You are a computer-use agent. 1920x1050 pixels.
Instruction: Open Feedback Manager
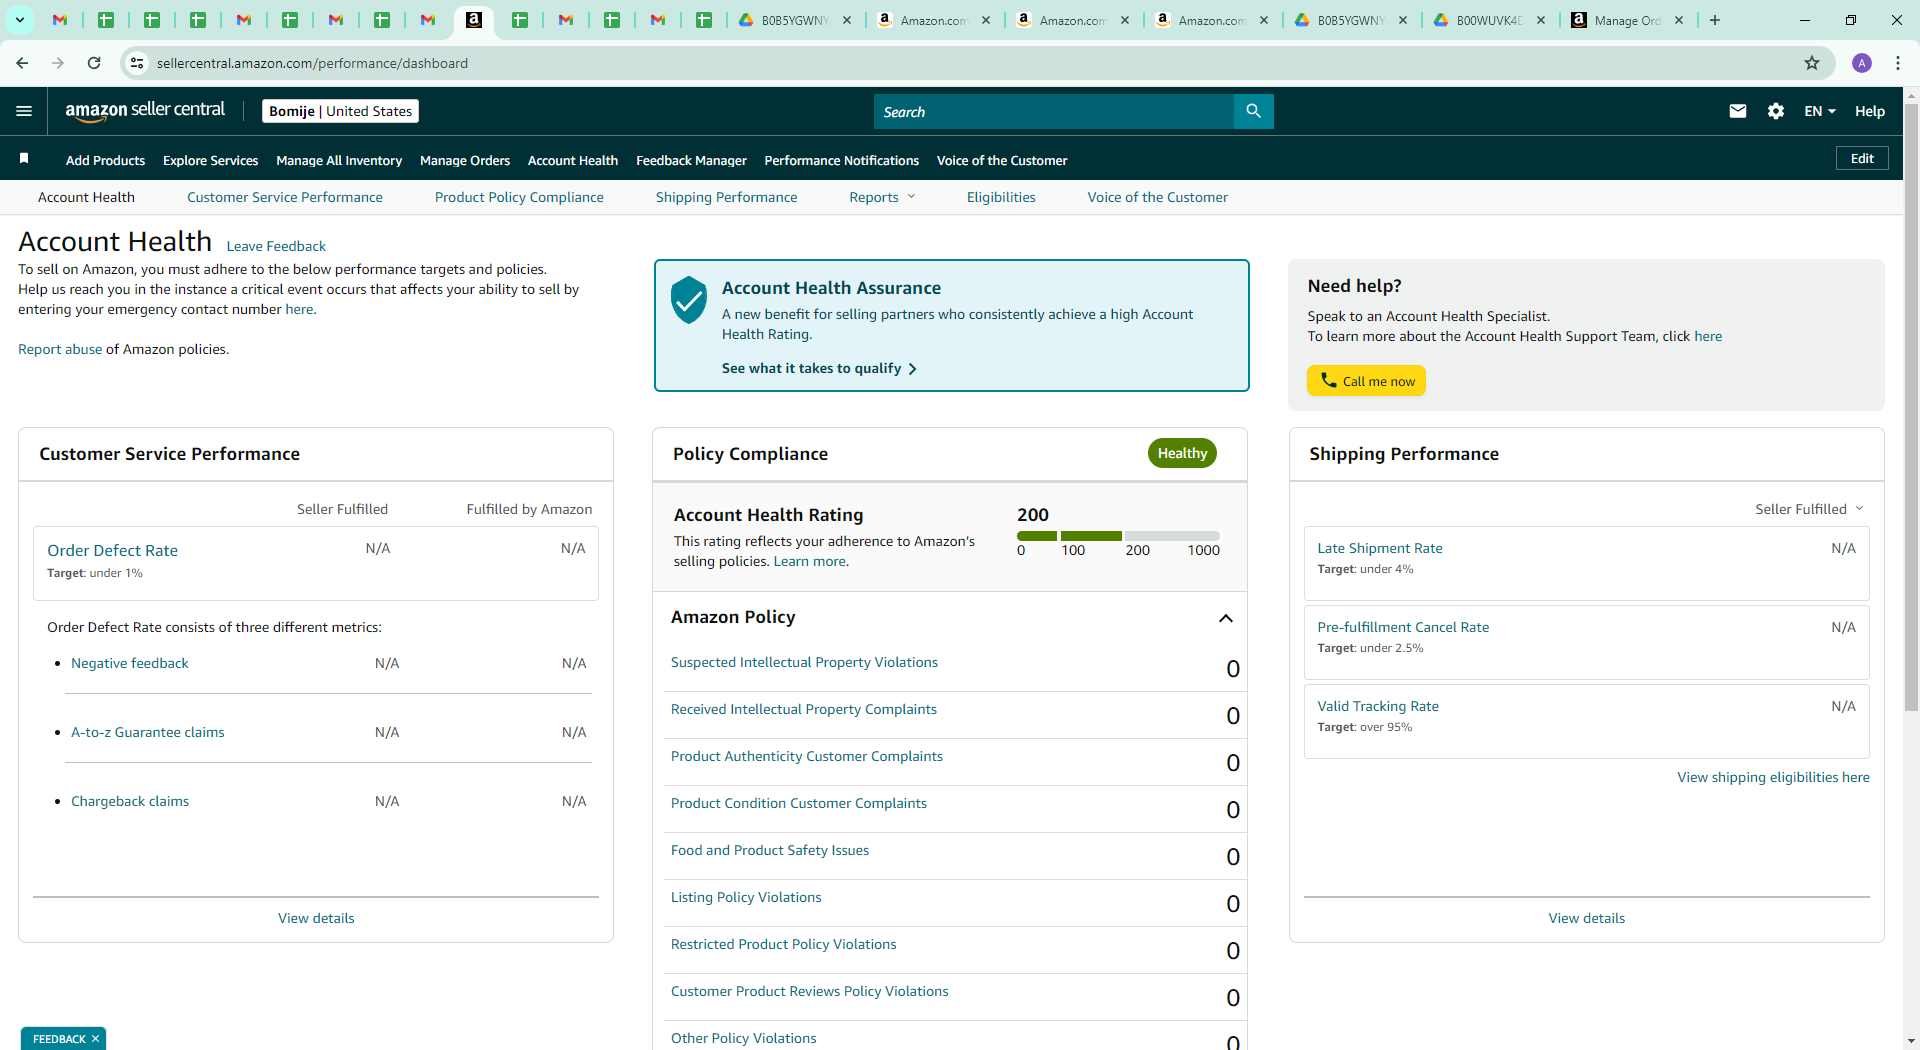pos(691,160)
